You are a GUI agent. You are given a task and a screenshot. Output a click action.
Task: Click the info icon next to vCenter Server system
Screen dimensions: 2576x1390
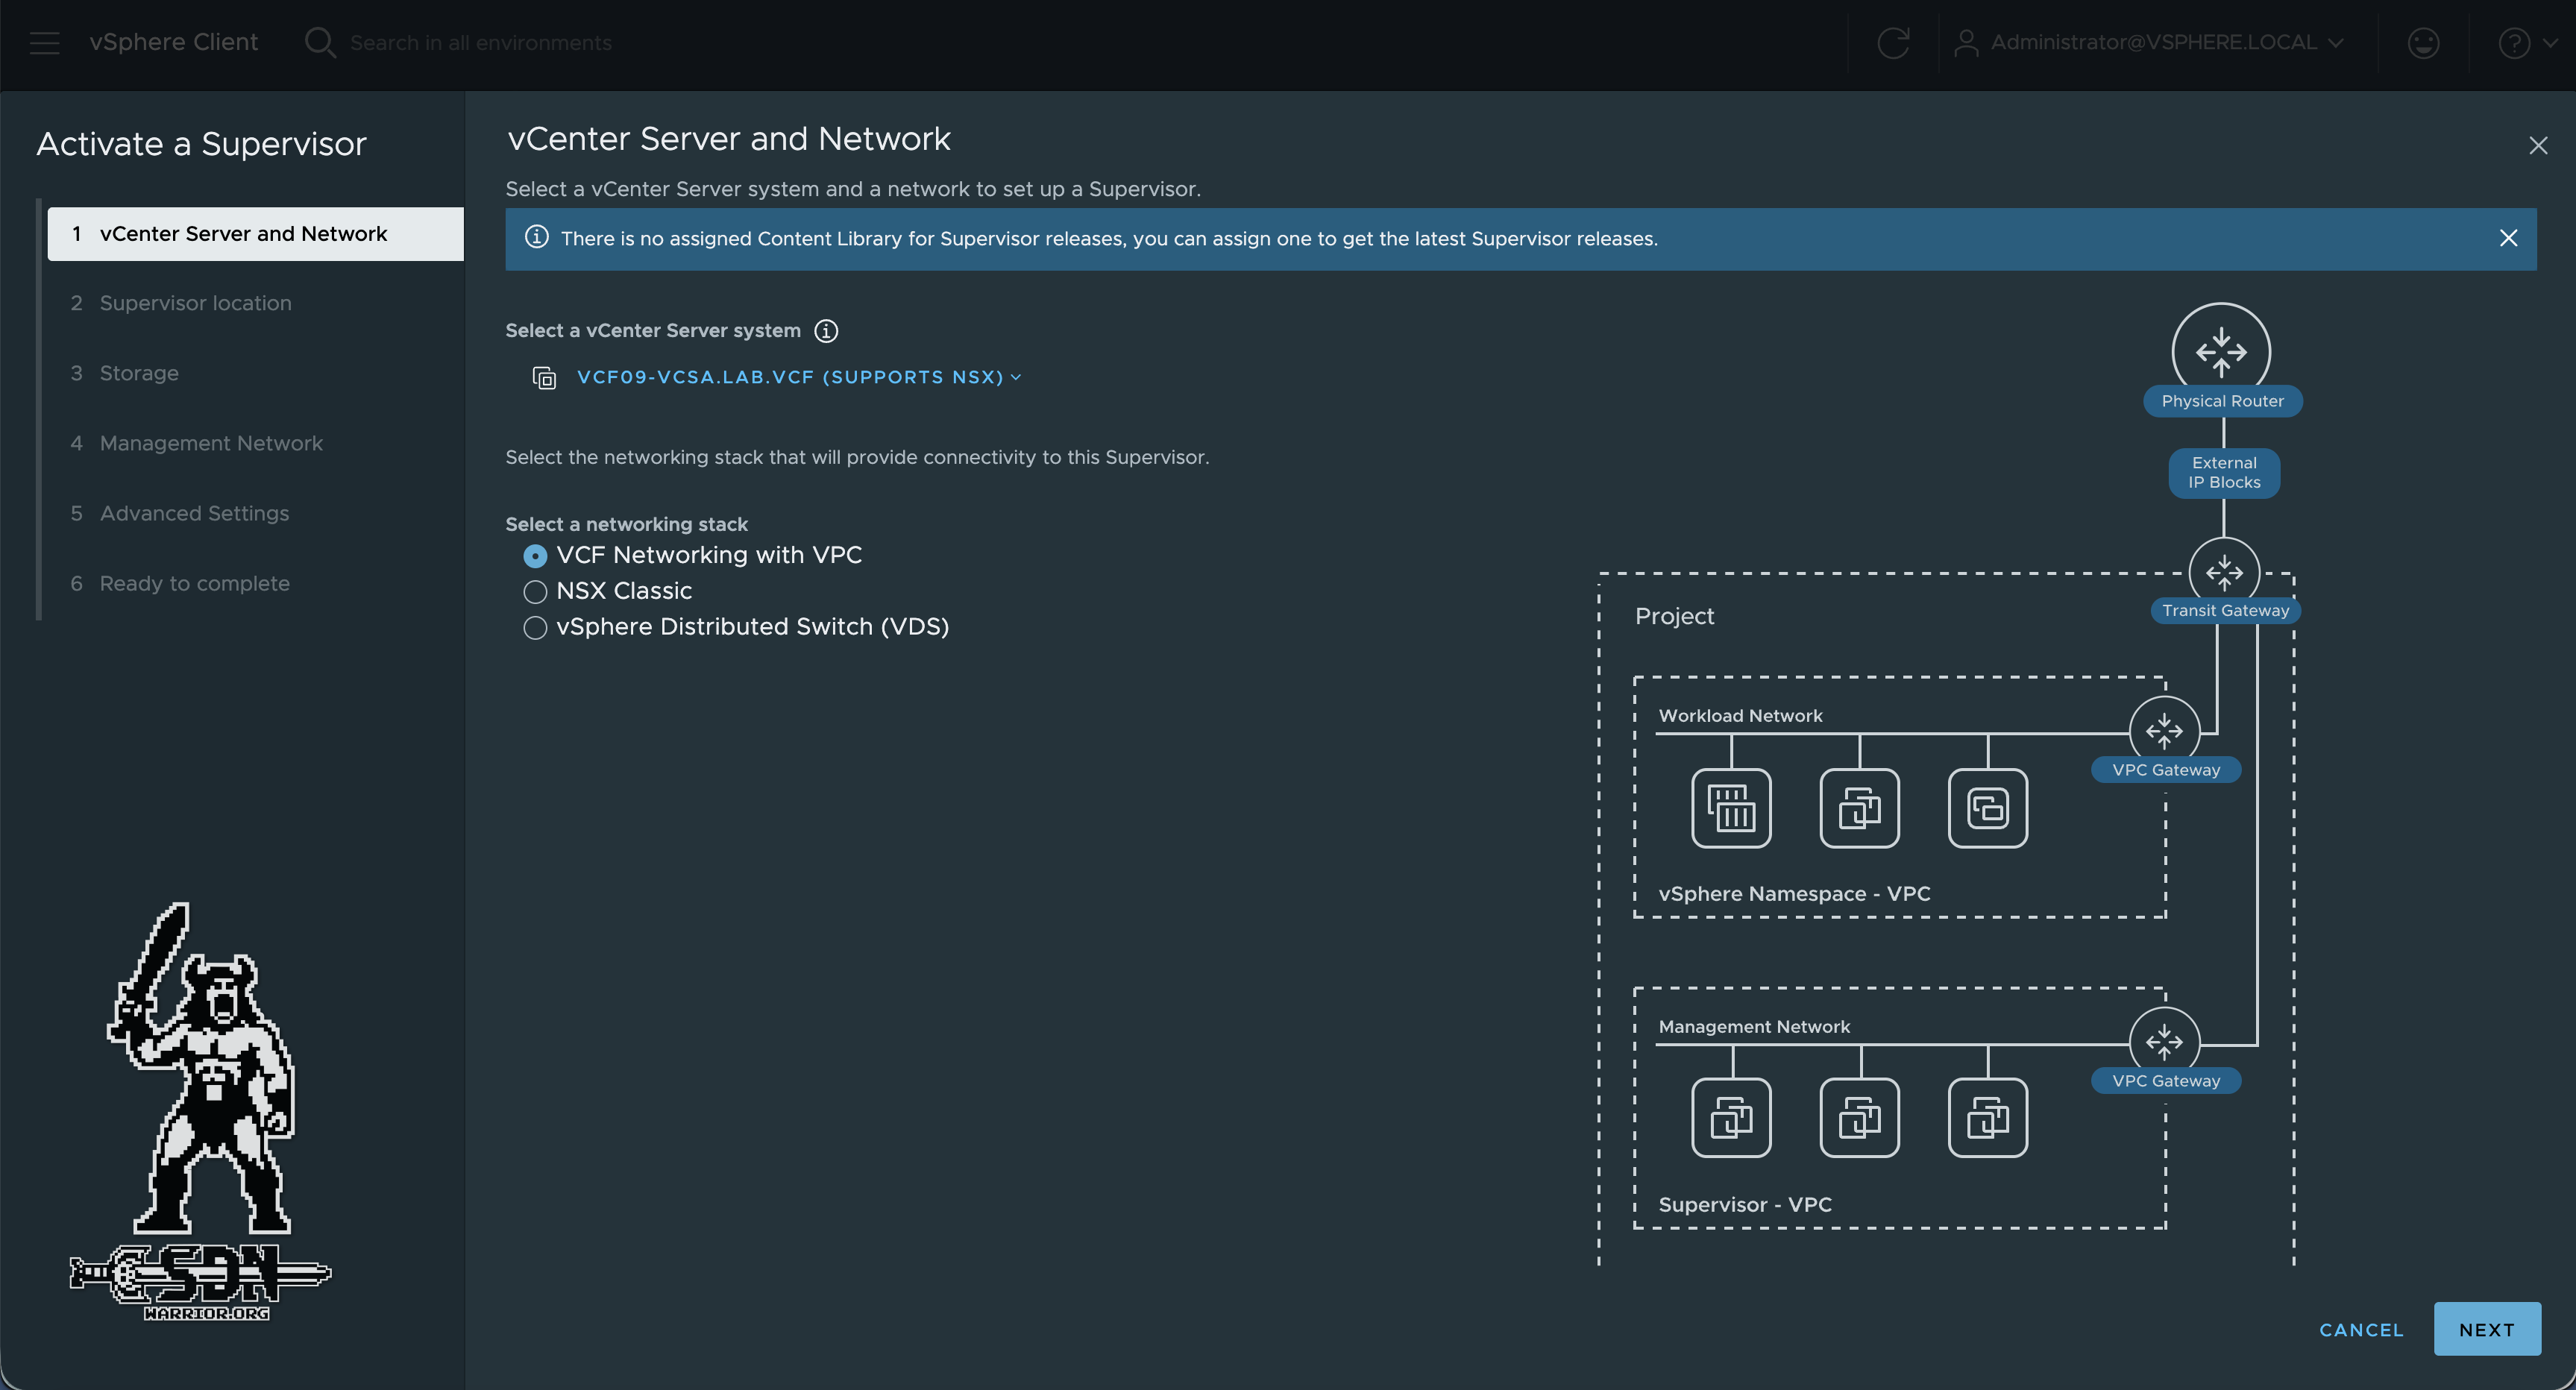coord(826,331)
